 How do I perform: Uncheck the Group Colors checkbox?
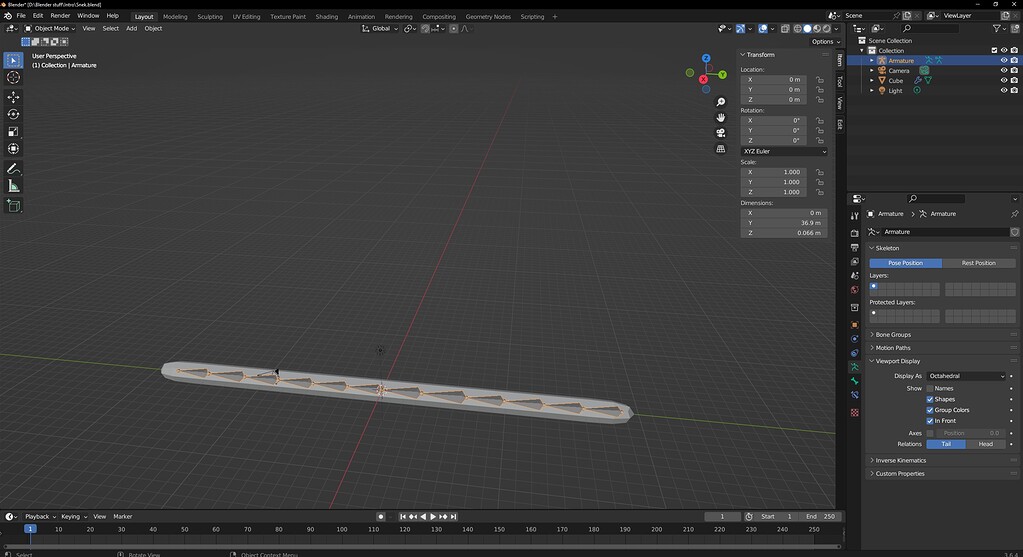coord(930,410)
